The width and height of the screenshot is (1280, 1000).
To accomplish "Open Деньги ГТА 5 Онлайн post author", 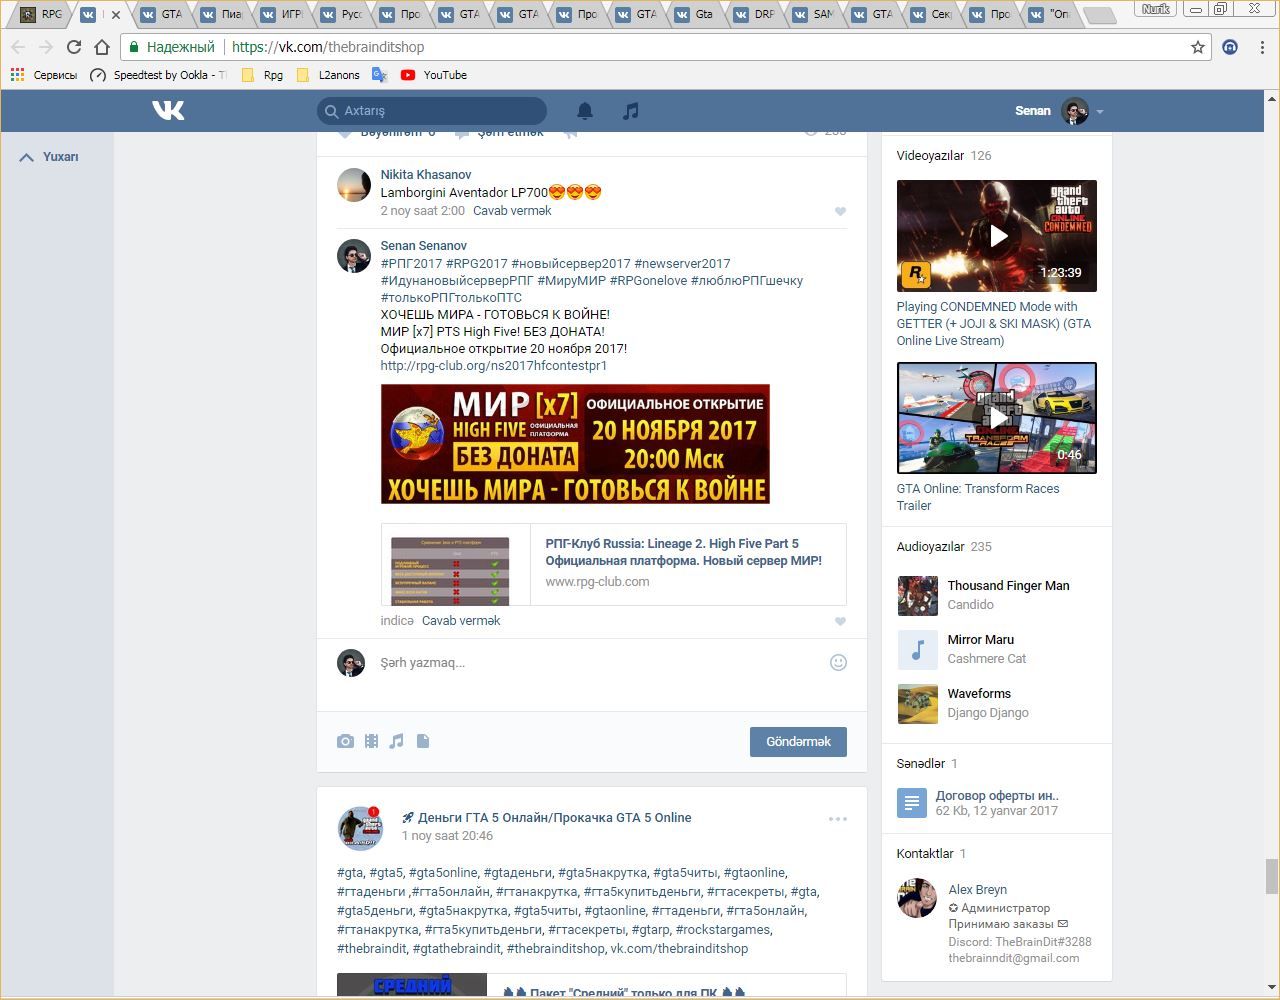I will click(547, 818).
